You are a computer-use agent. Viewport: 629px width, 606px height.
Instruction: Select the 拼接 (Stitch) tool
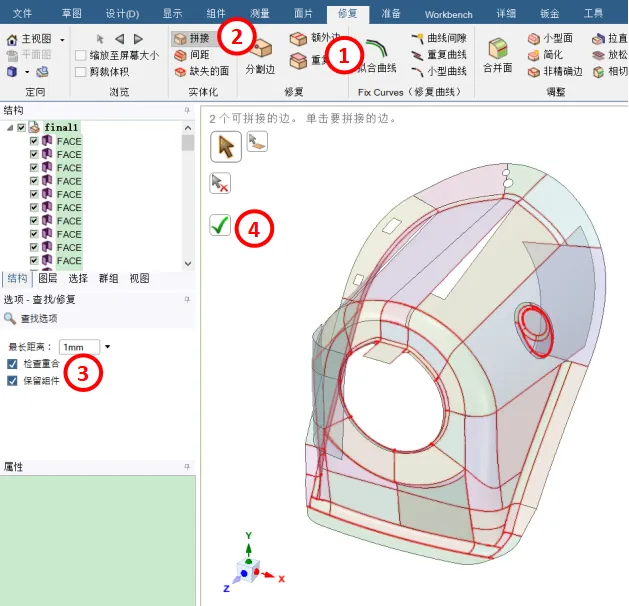tap(191, 38)
